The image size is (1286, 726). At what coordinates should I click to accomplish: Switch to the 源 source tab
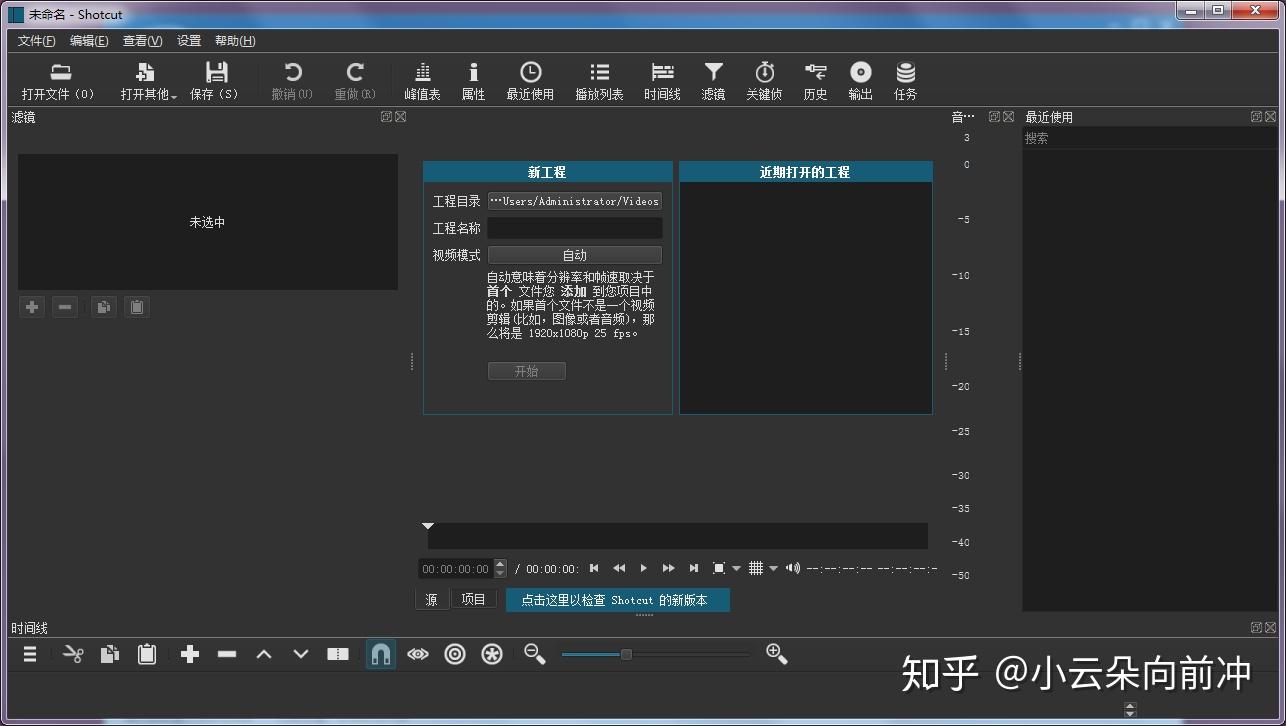431,600
